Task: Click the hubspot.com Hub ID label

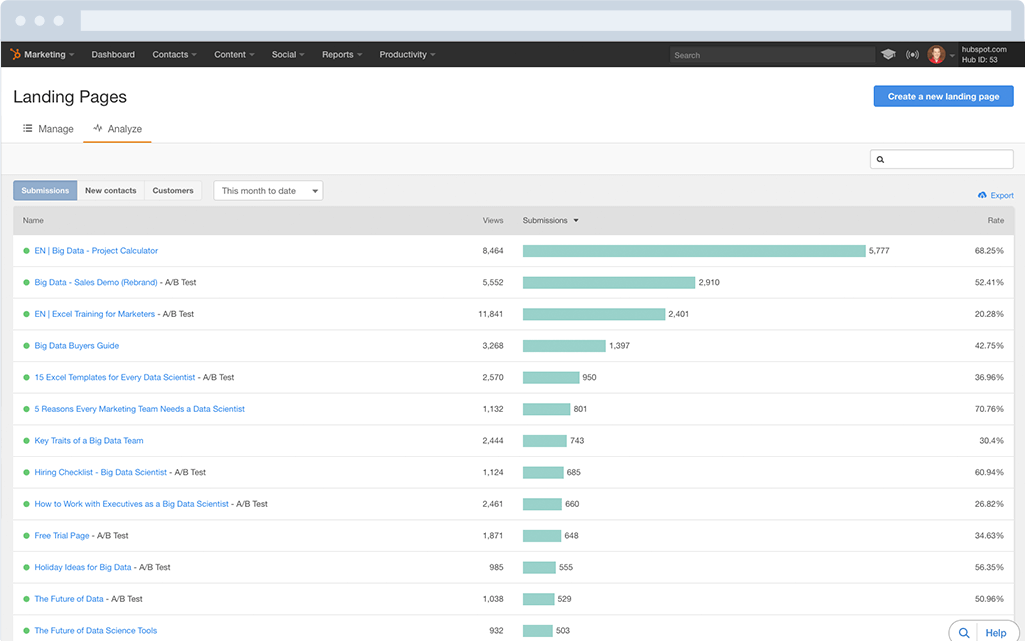Action: pyautogui.click(x=984, y=54)
